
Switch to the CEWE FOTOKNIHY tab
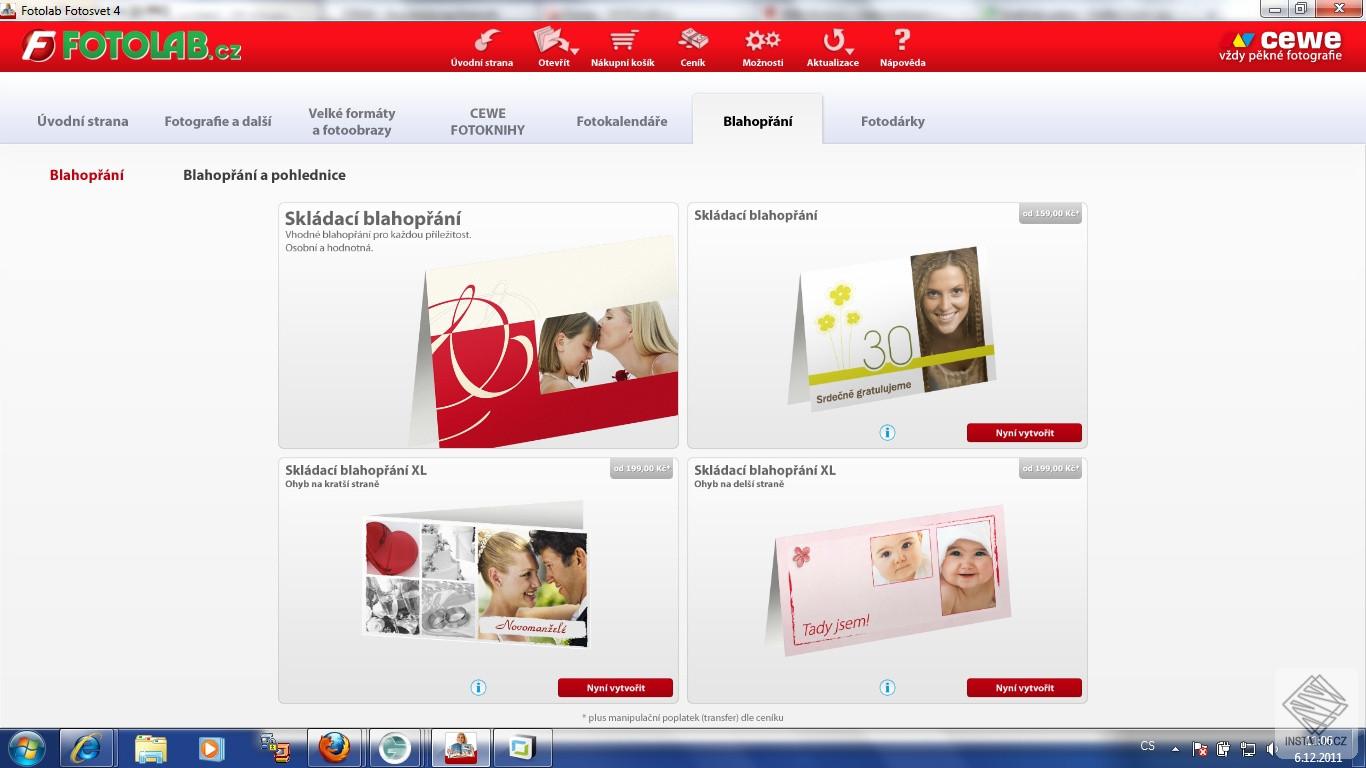(x=487, y=120)
